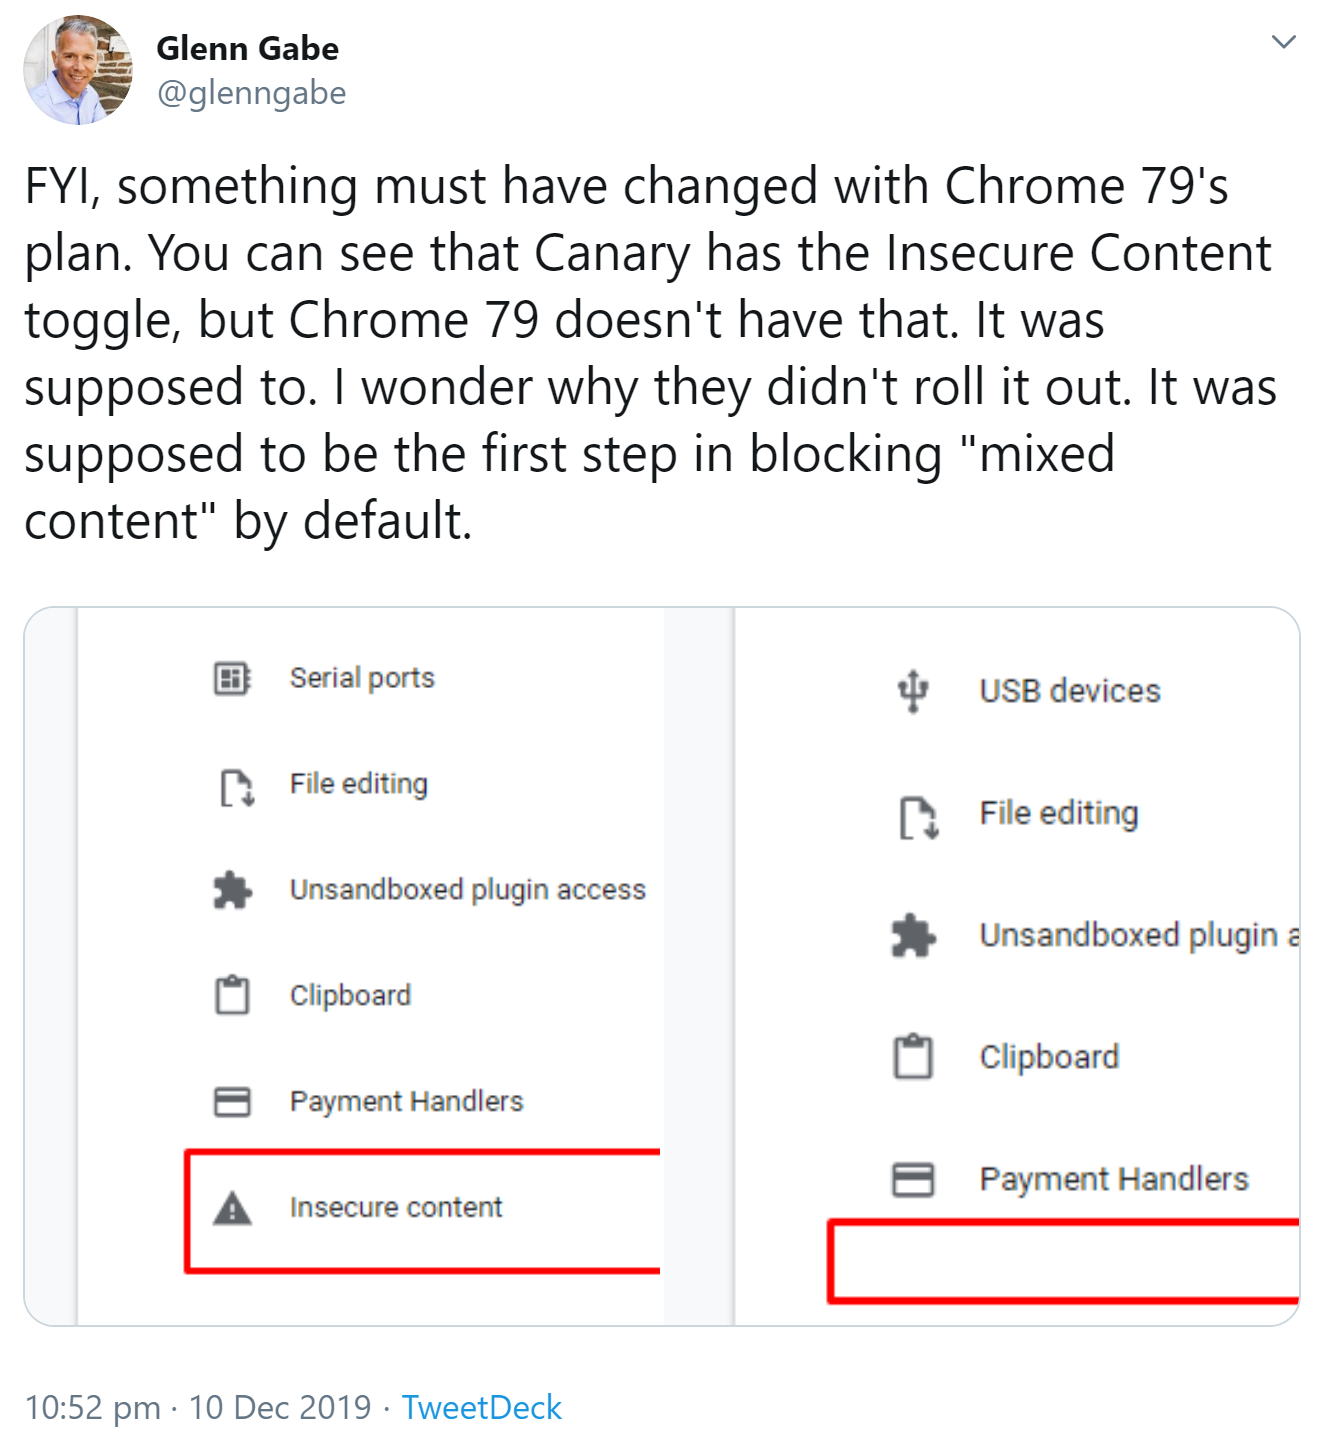Viewport: 1320px width, 1446px height.
Task: Select the Serial ports icon
Action: click(232, 678)
